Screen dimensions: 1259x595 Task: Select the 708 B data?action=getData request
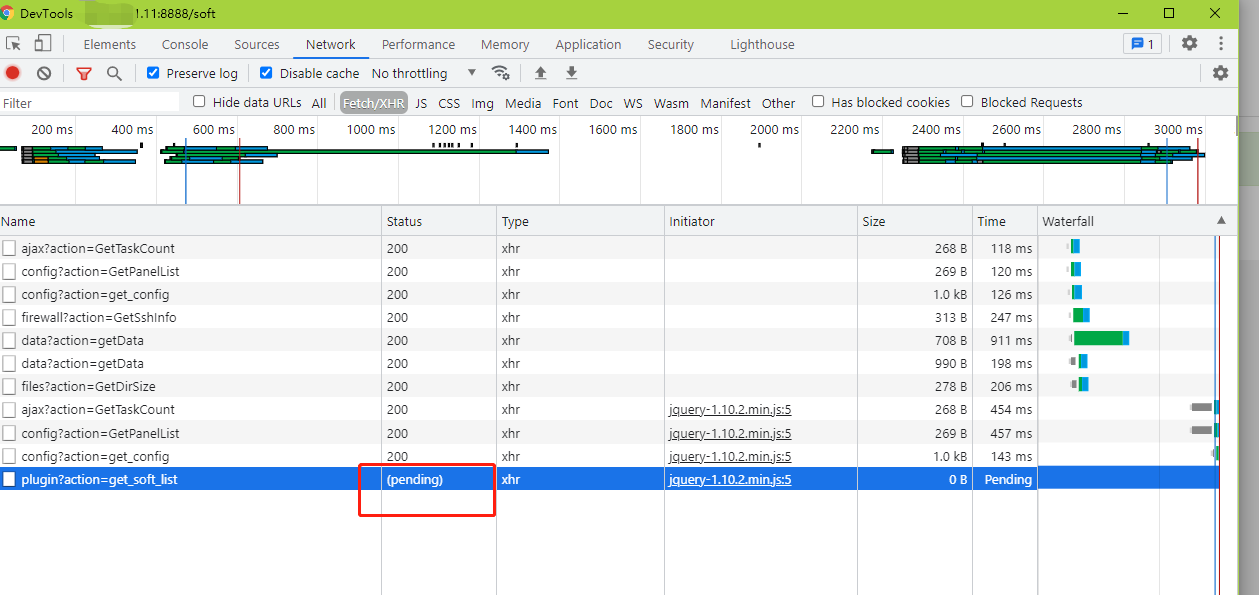click(x=82, y=340)
